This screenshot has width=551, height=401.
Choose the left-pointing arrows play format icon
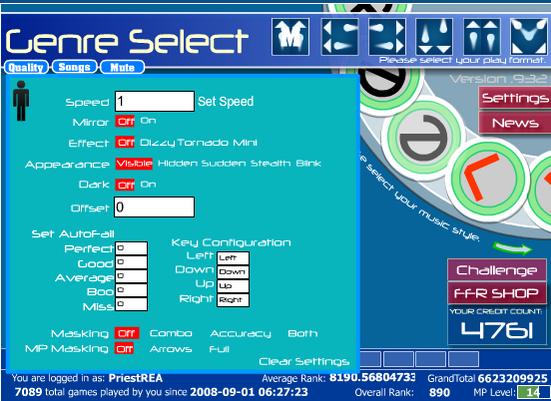(340, 37)
